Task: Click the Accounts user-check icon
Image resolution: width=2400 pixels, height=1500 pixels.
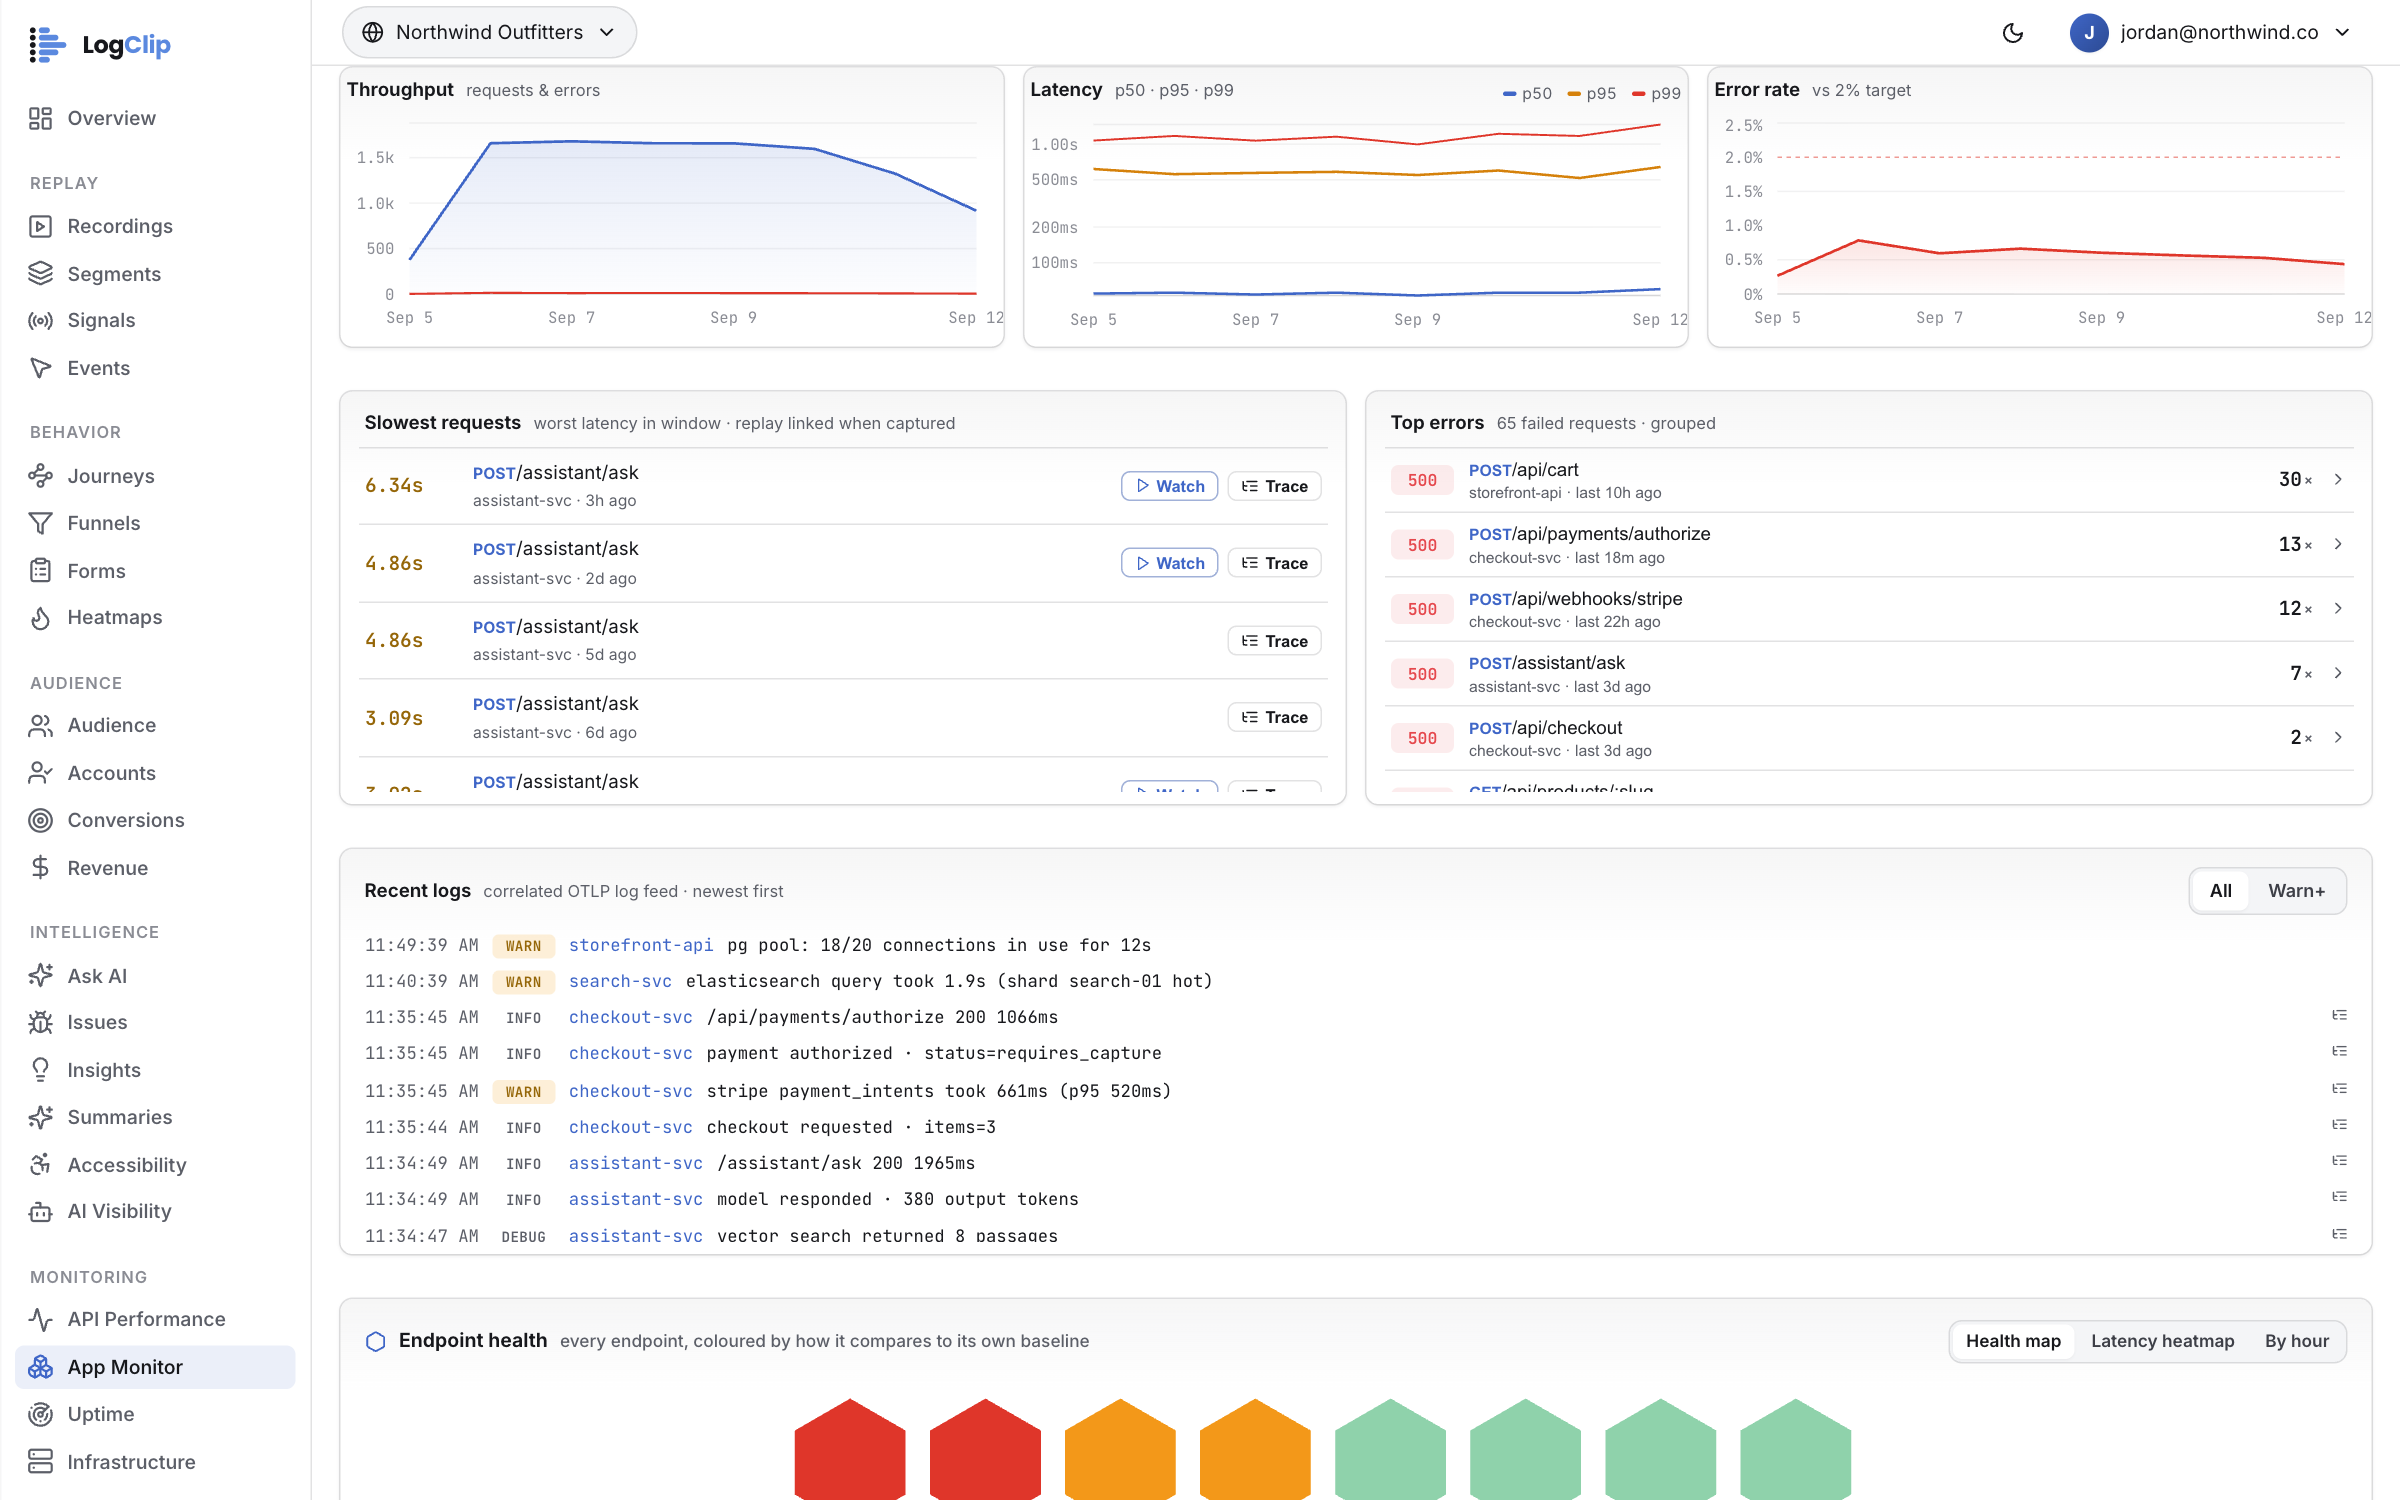Action: (40, 773)
